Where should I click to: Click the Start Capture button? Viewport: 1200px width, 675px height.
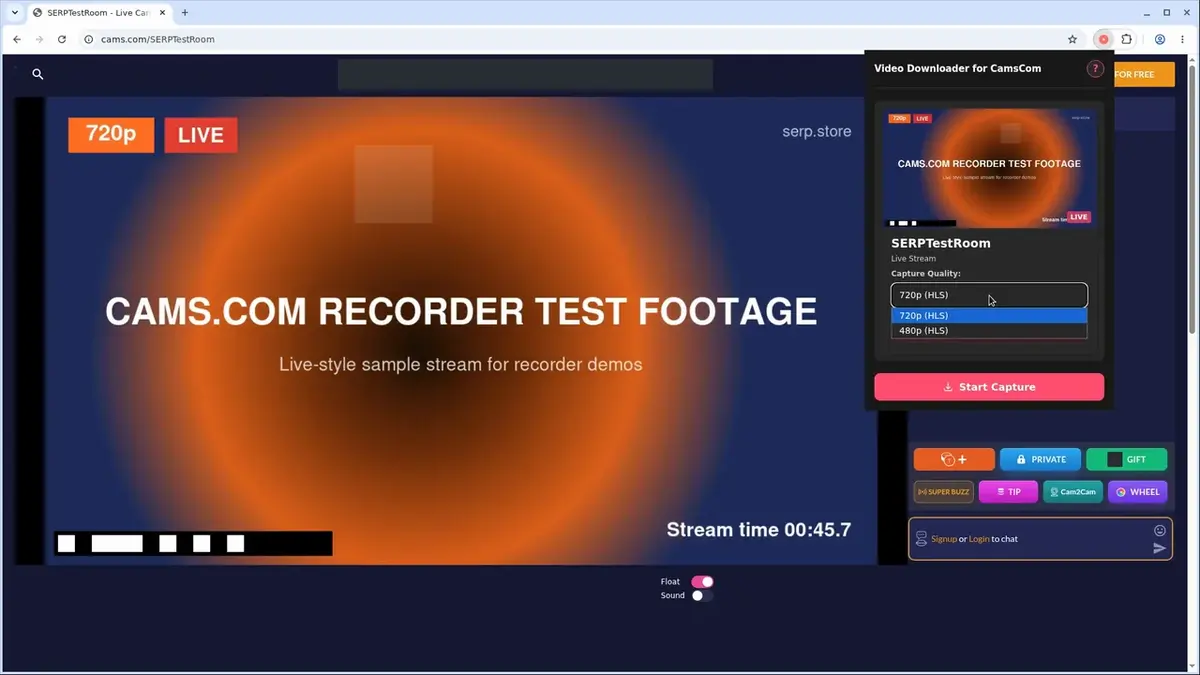point(989,387)
